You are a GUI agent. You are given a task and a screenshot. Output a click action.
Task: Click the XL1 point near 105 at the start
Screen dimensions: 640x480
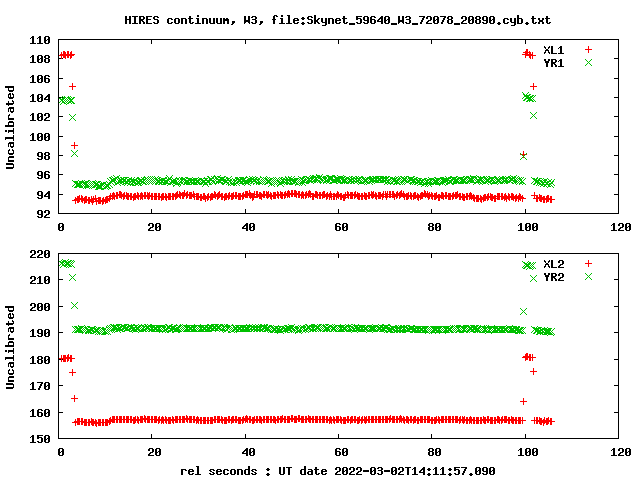click(72, 87)
